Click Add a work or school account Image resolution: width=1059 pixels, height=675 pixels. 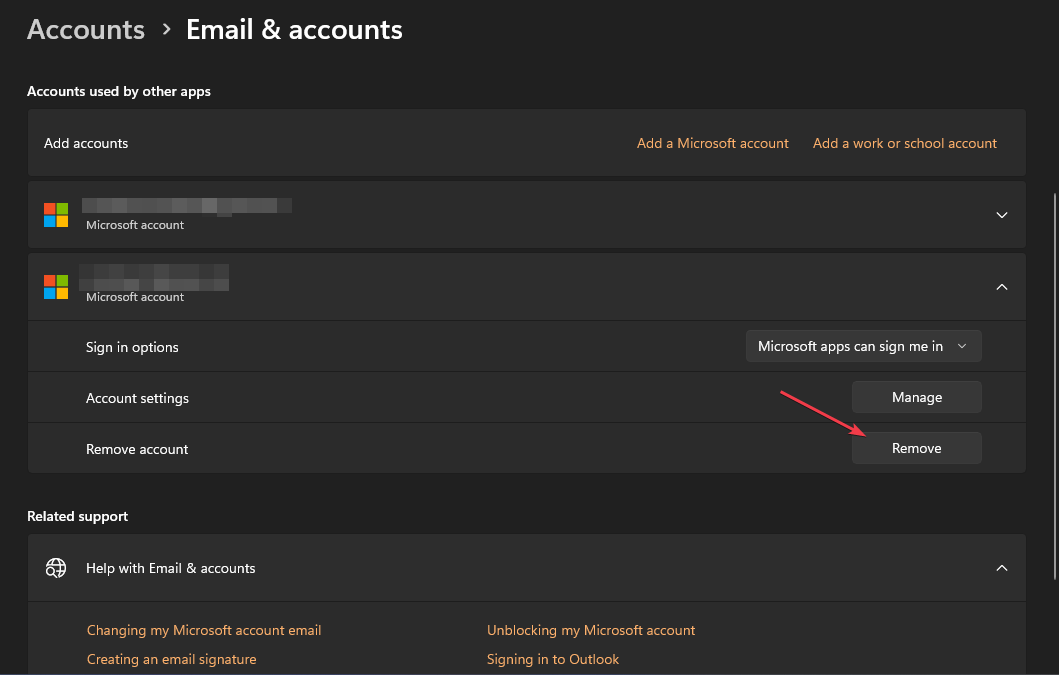904,143
